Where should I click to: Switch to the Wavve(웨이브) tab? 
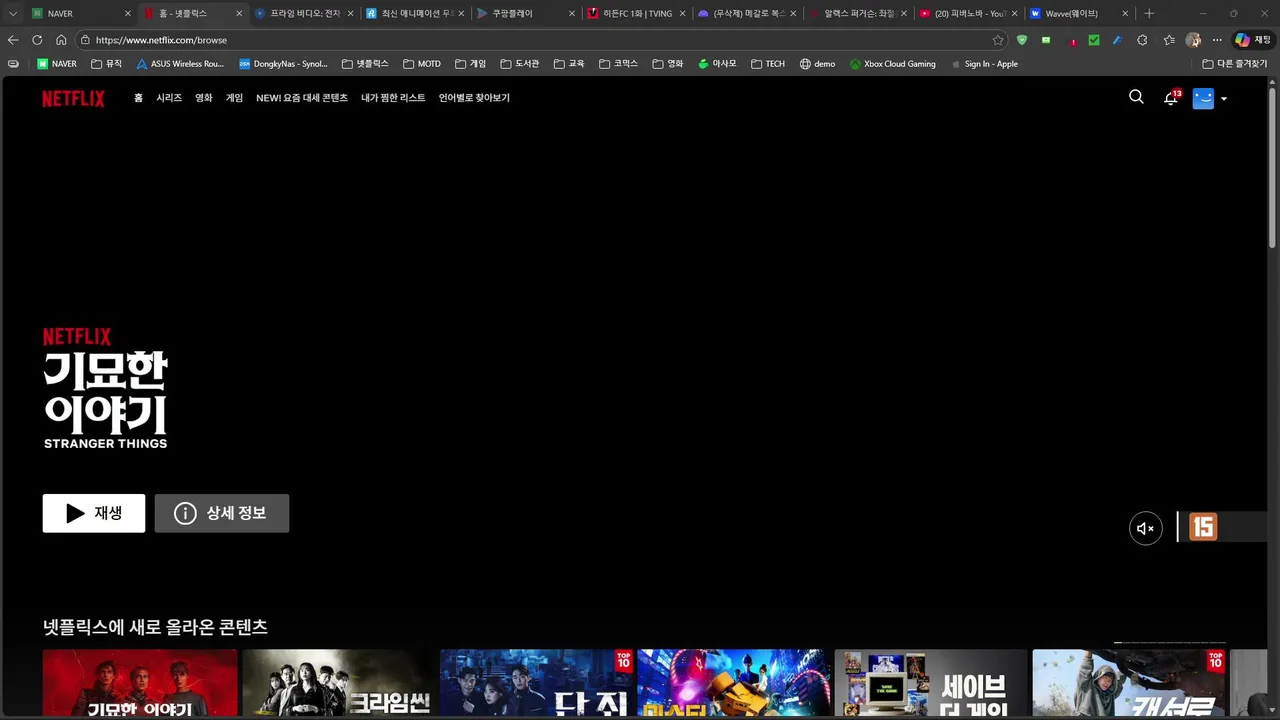click(x=1078, y=14)
